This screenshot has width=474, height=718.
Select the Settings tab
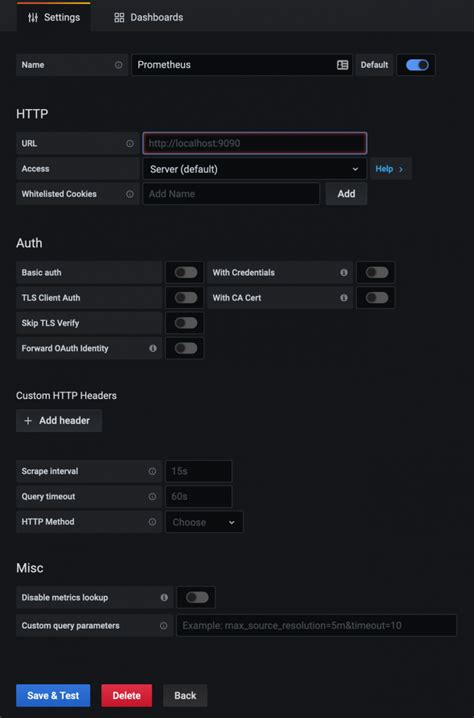[54, 17]
